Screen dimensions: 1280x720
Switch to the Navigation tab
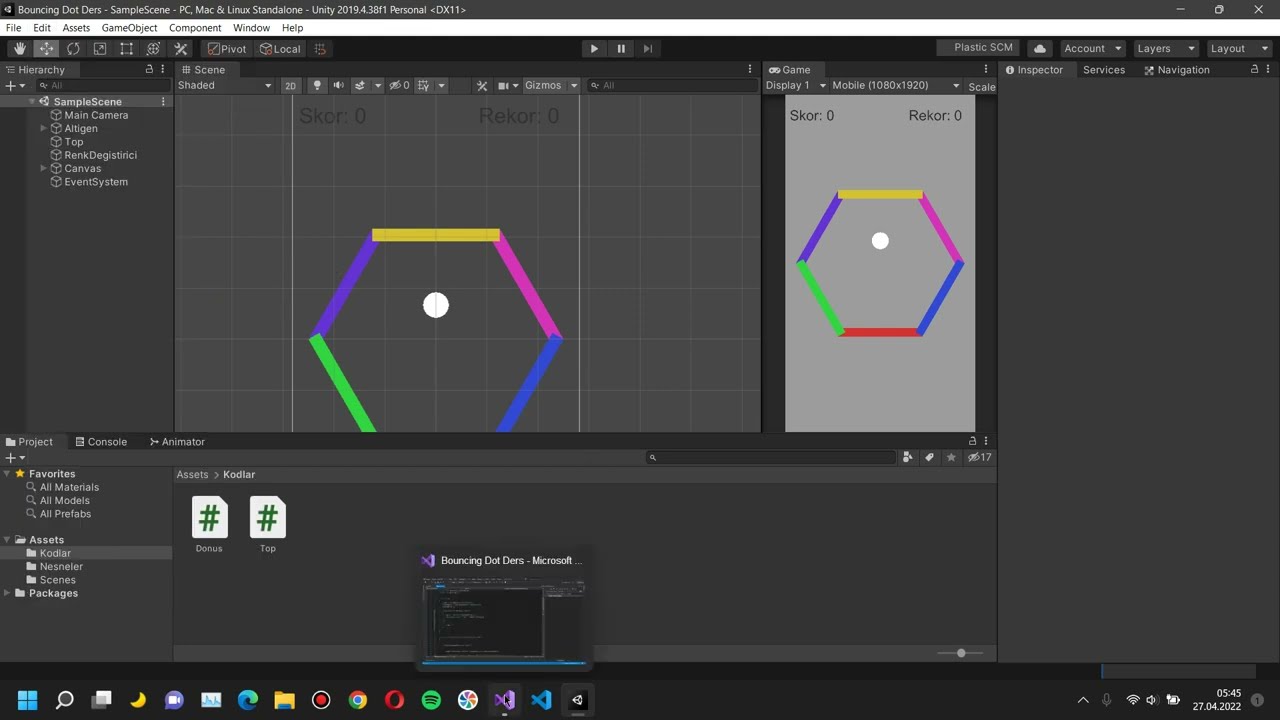1176,69
